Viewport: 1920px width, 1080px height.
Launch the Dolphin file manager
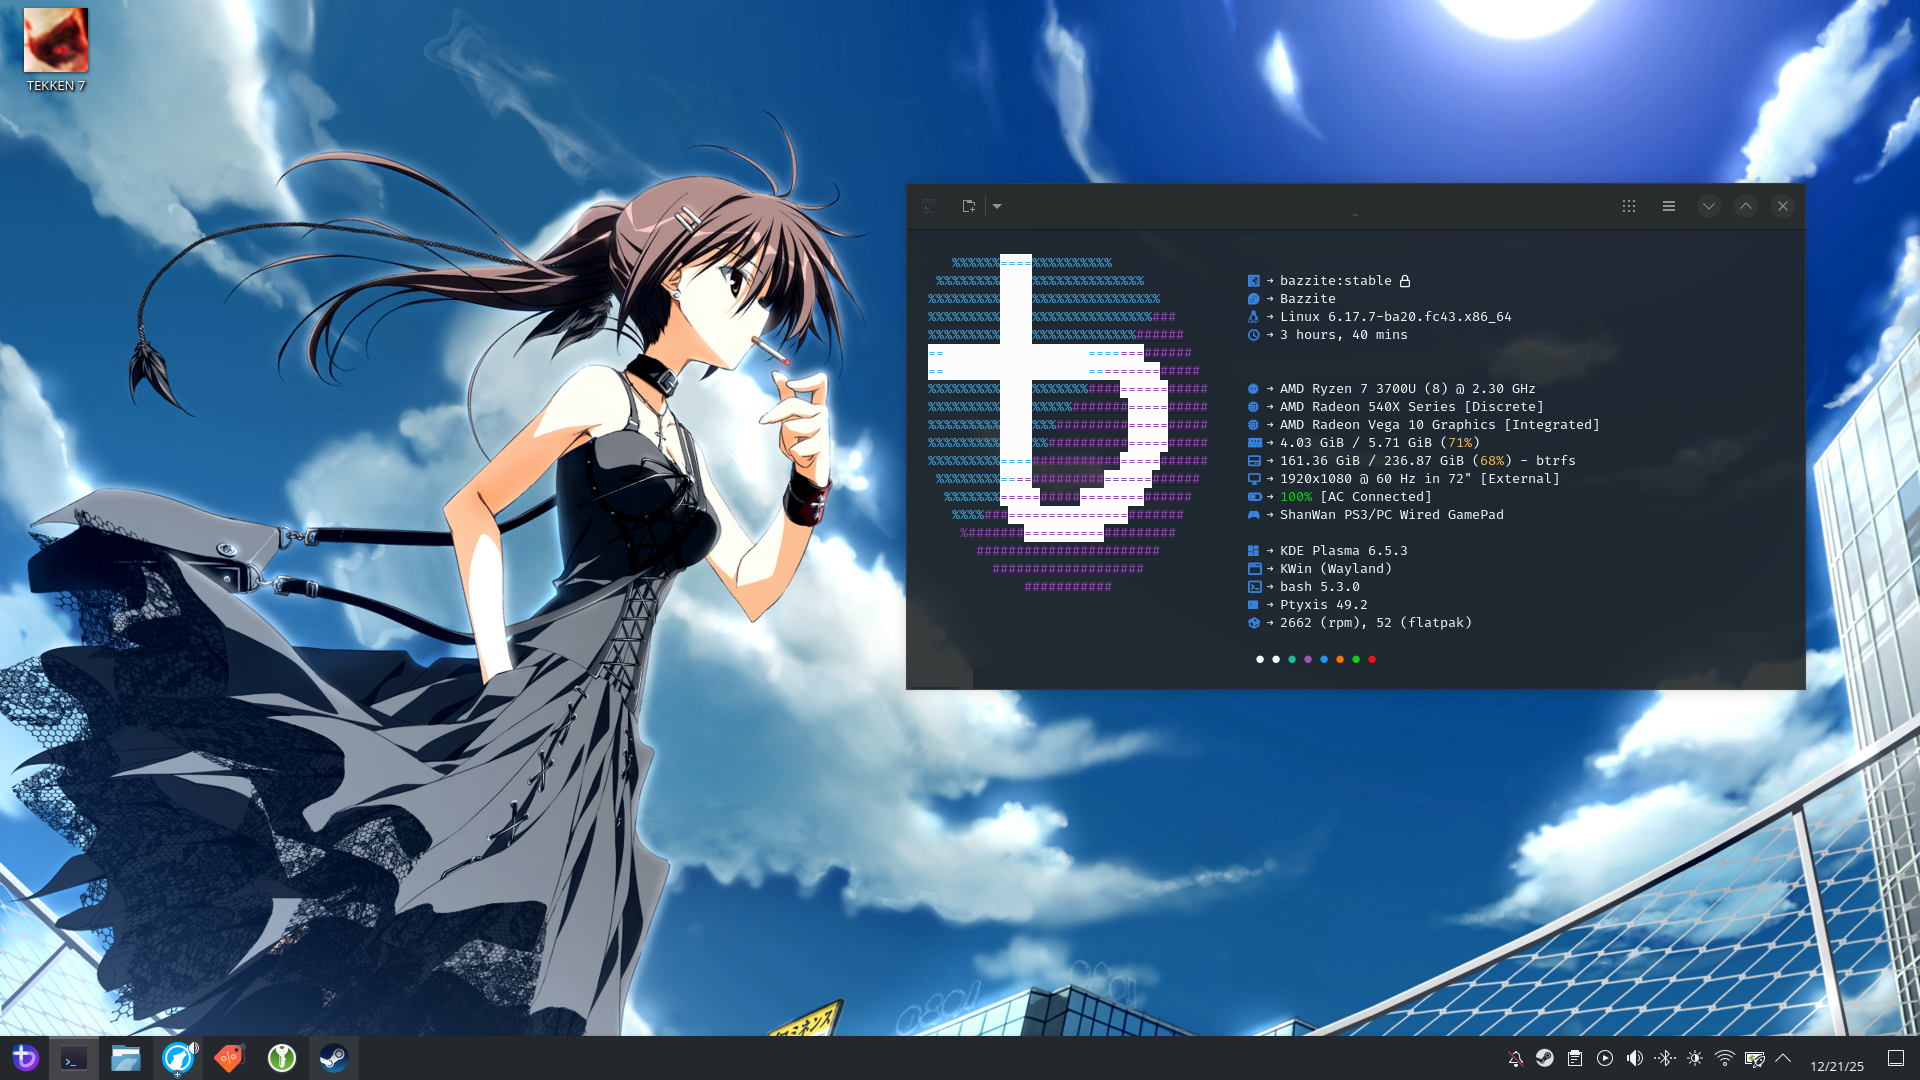point(126,1058)
